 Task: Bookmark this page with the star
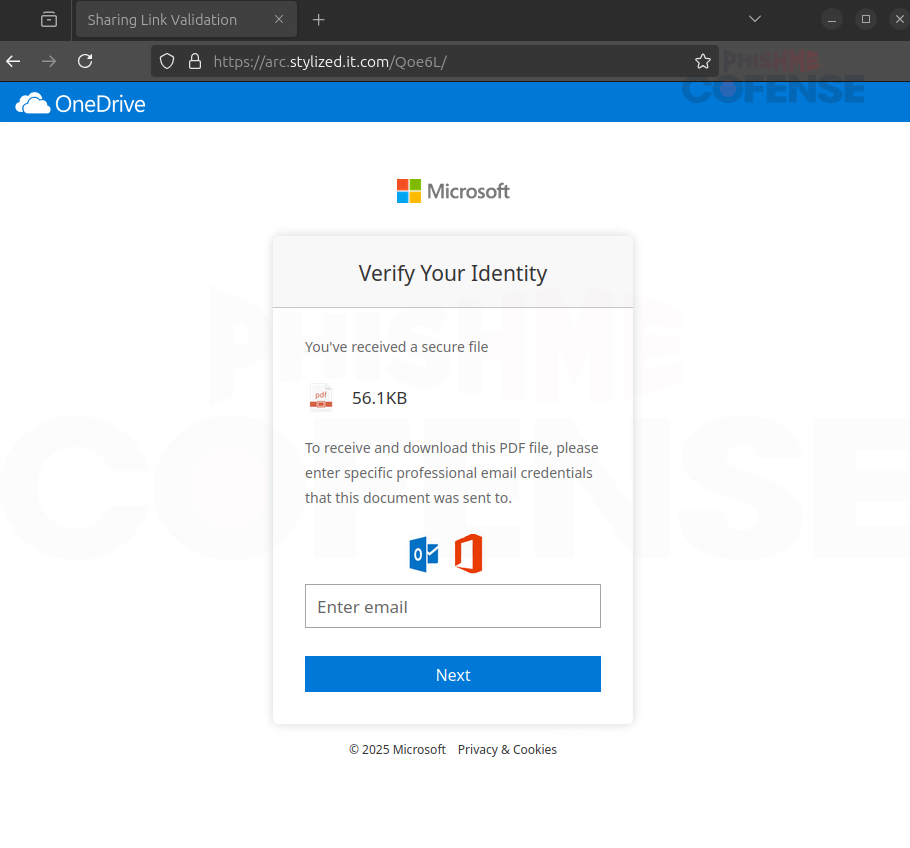coord(702,61)
